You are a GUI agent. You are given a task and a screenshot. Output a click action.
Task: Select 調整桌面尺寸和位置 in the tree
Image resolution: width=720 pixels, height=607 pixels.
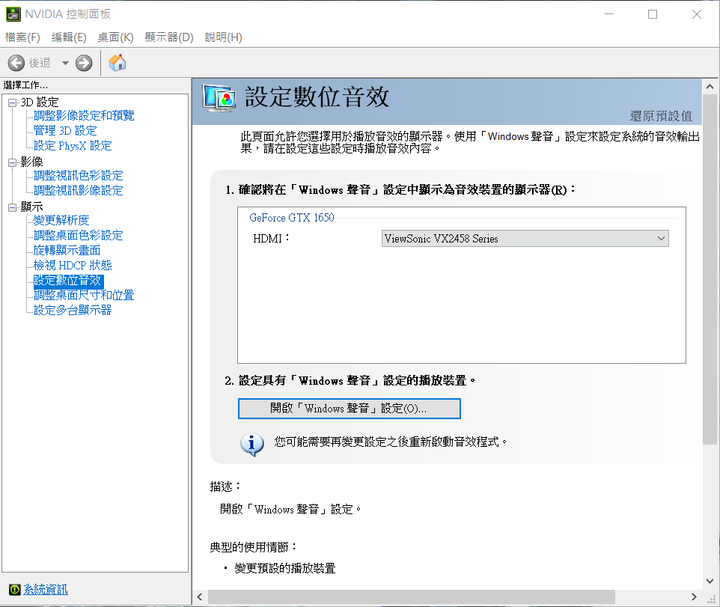click(x=84, y=295)
